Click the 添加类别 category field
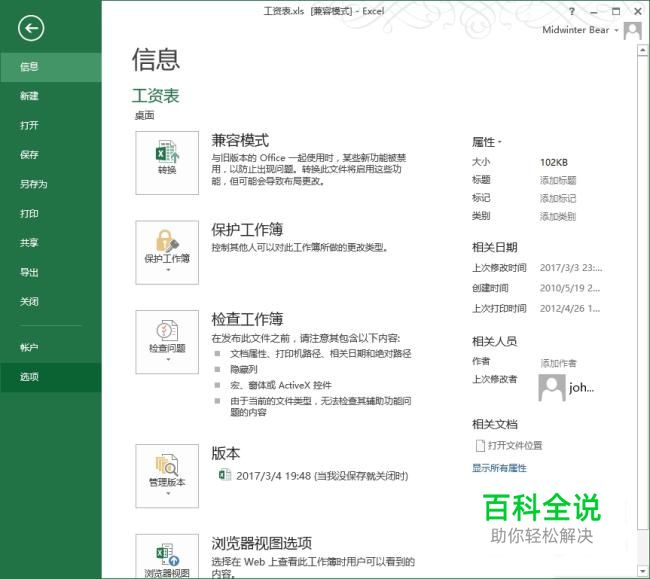The height and width of the screenshot is (579, 650). click(x=558, y=216)
